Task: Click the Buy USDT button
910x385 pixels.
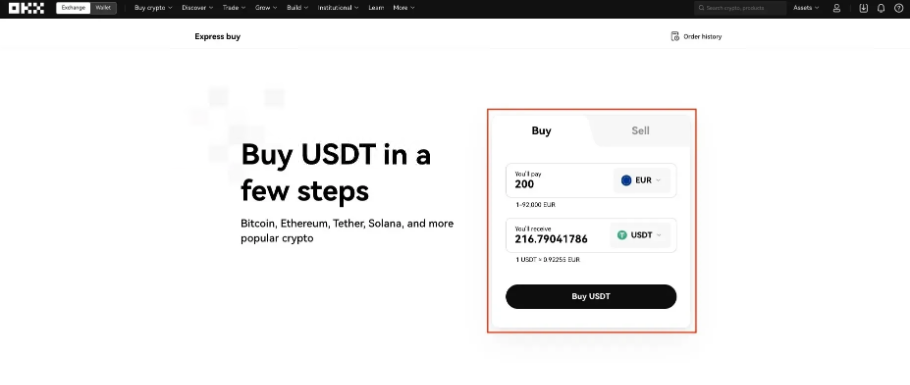Action: [591, 296]
